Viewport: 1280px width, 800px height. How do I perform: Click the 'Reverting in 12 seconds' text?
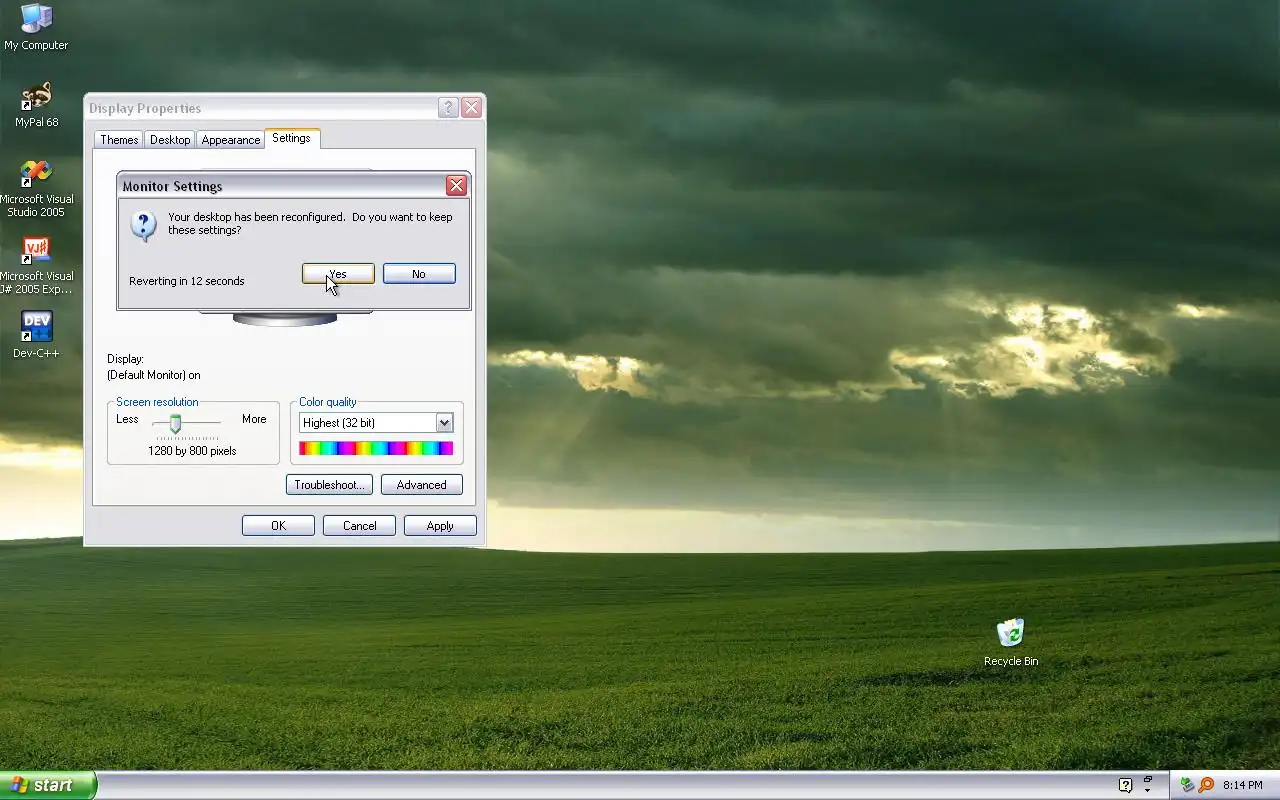pyautogui.click(x=187, y=281)
